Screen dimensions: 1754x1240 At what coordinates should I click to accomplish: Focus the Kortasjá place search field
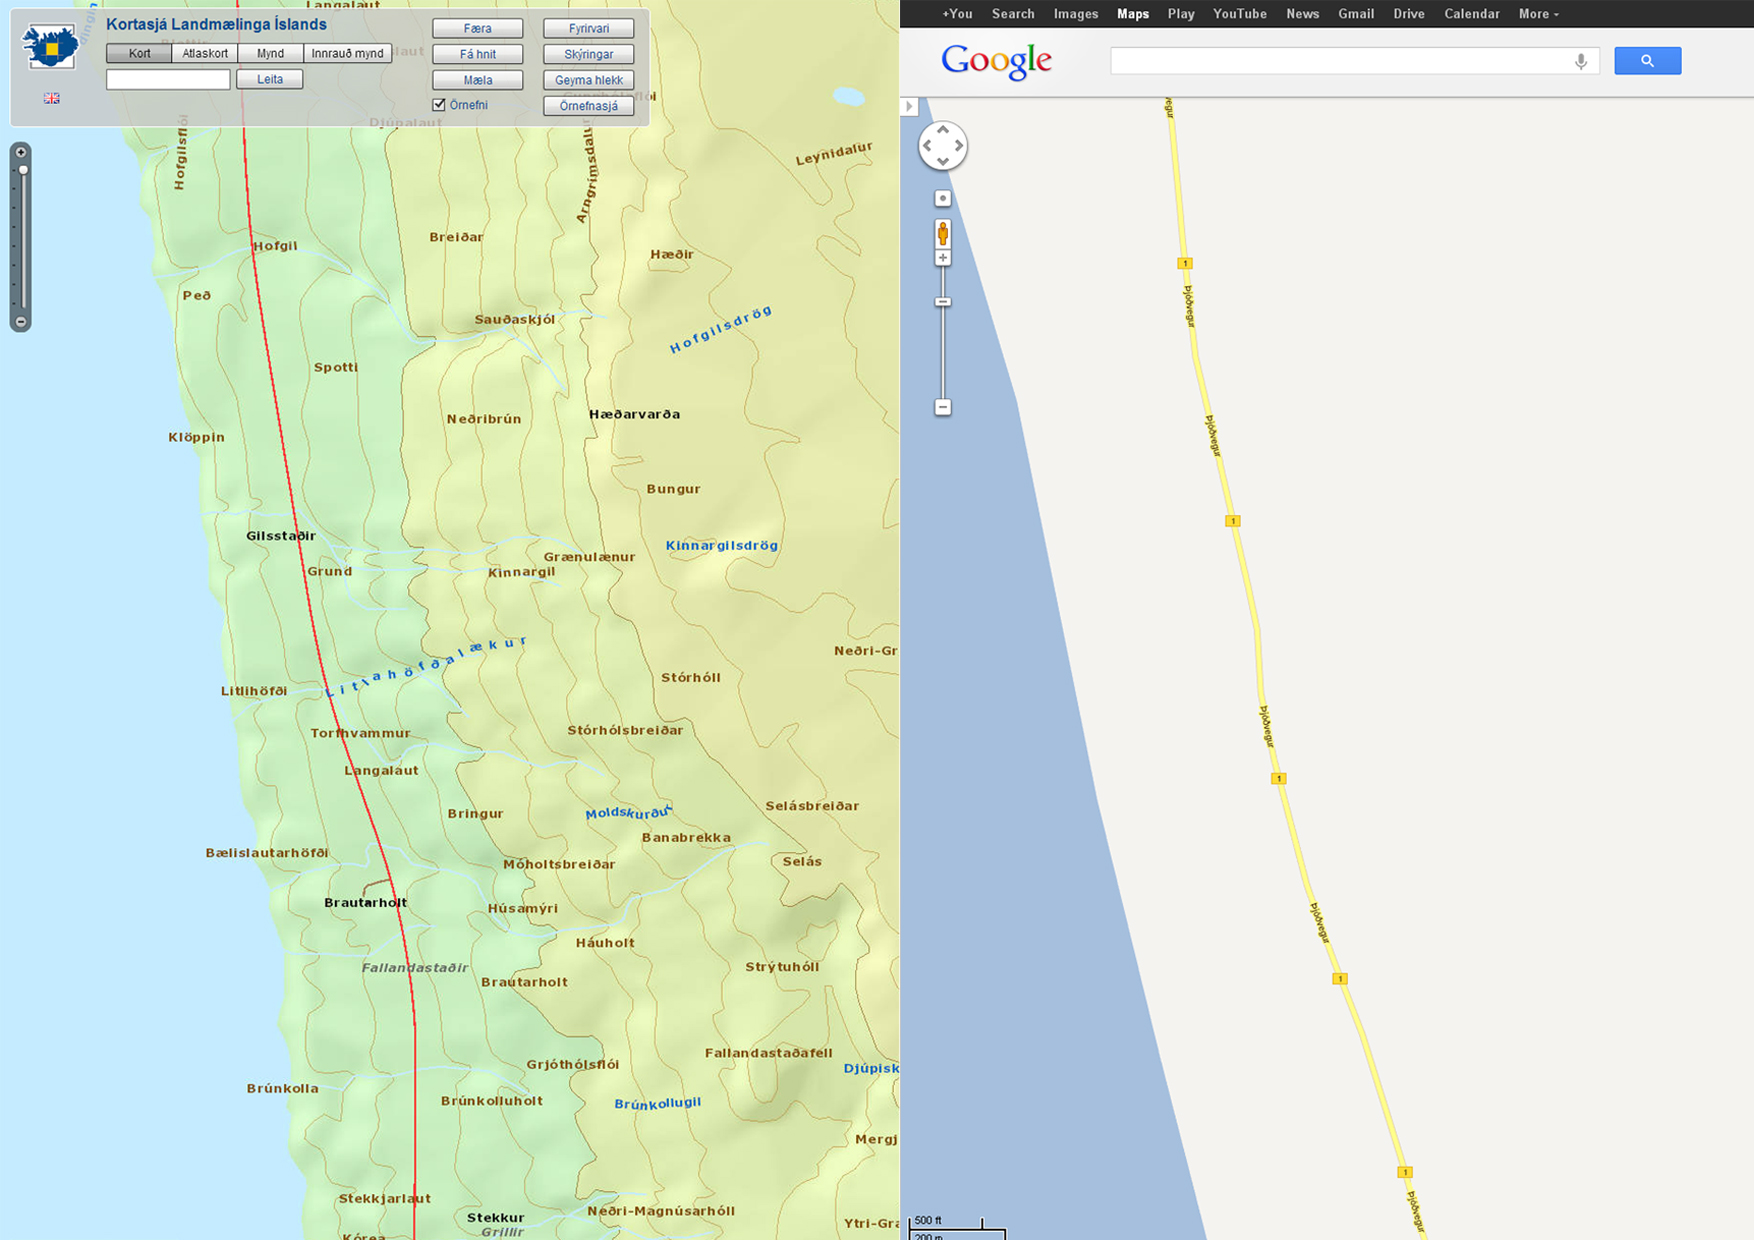(x=168, y=79)
